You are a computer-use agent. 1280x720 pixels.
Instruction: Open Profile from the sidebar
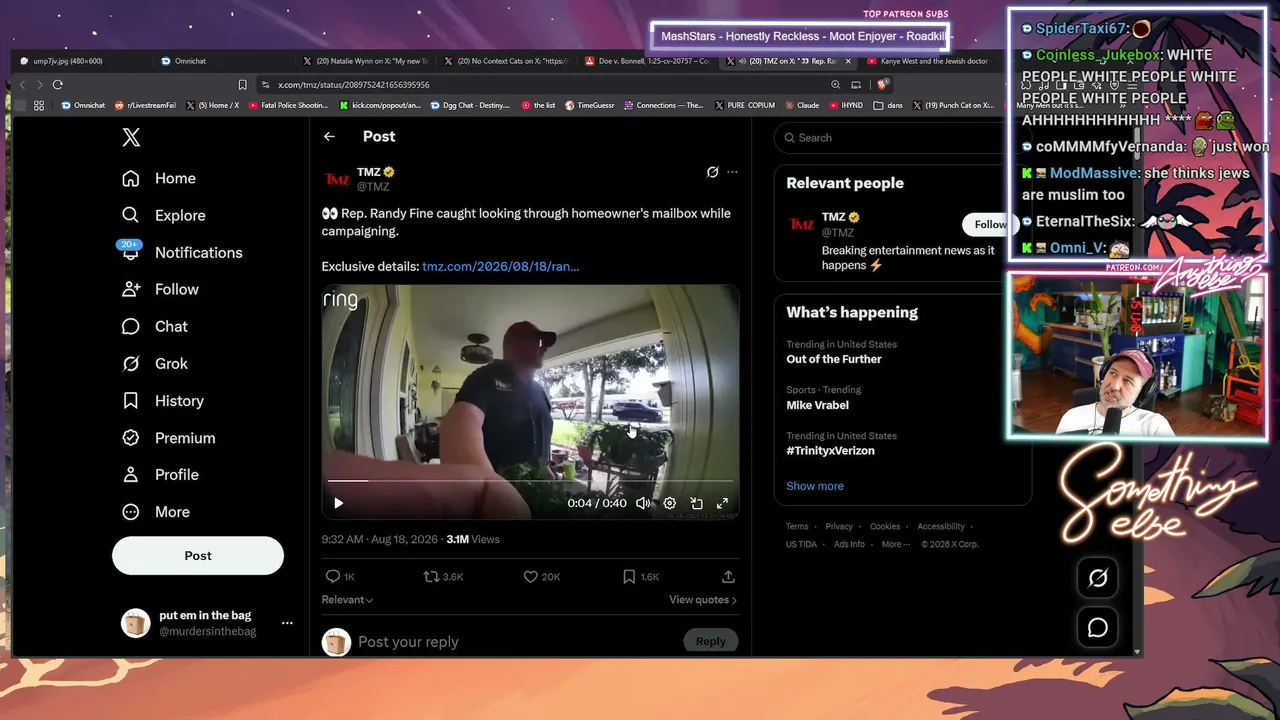click(160, 474)
